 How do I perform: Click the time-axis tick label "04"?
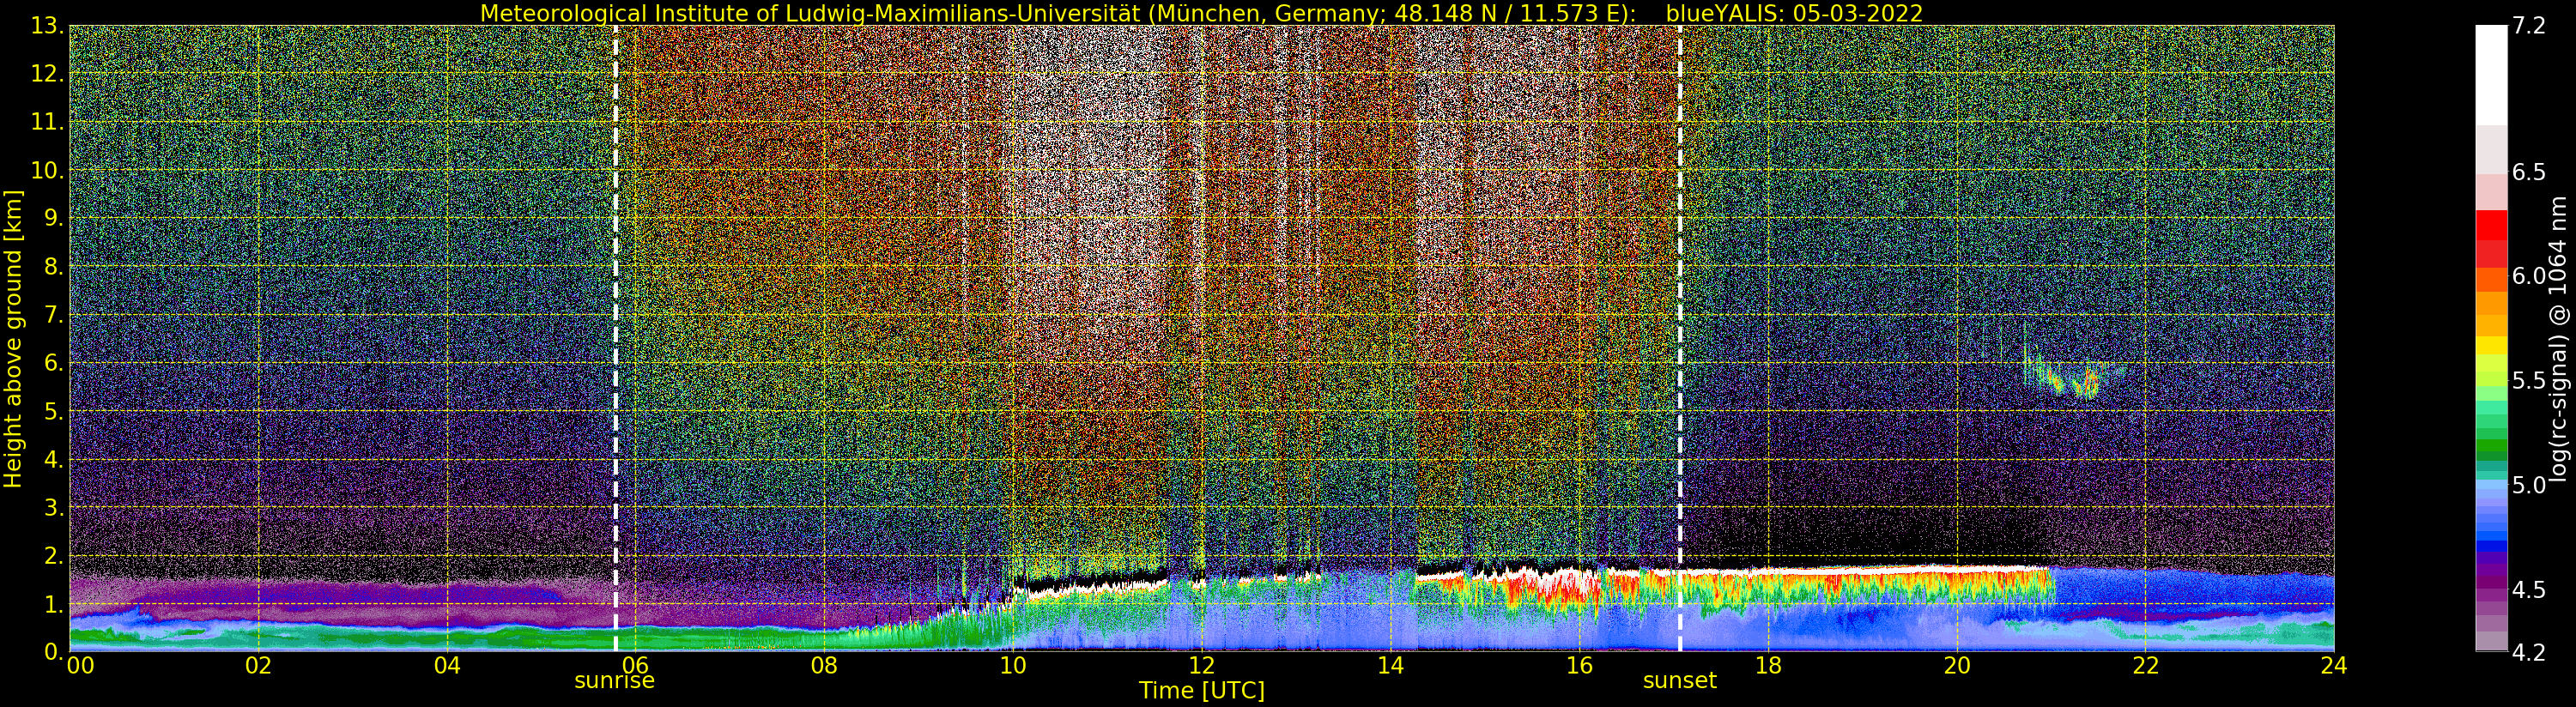tap(448, 666)
